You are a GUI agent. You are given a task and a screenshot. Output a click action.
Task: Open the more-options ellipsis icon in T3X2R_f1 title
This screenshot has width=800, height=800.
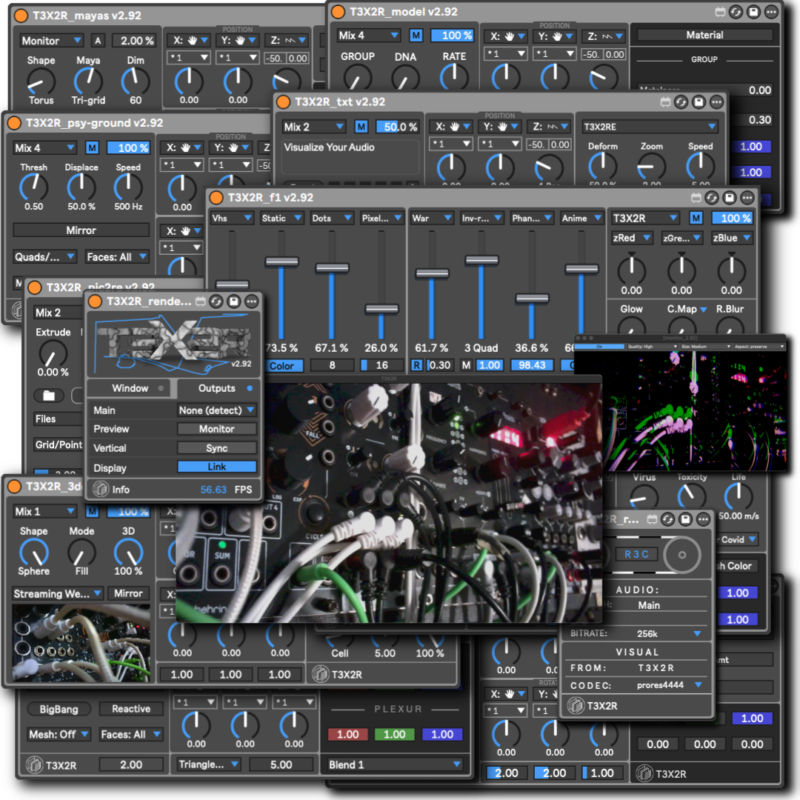tap(747, 197)
